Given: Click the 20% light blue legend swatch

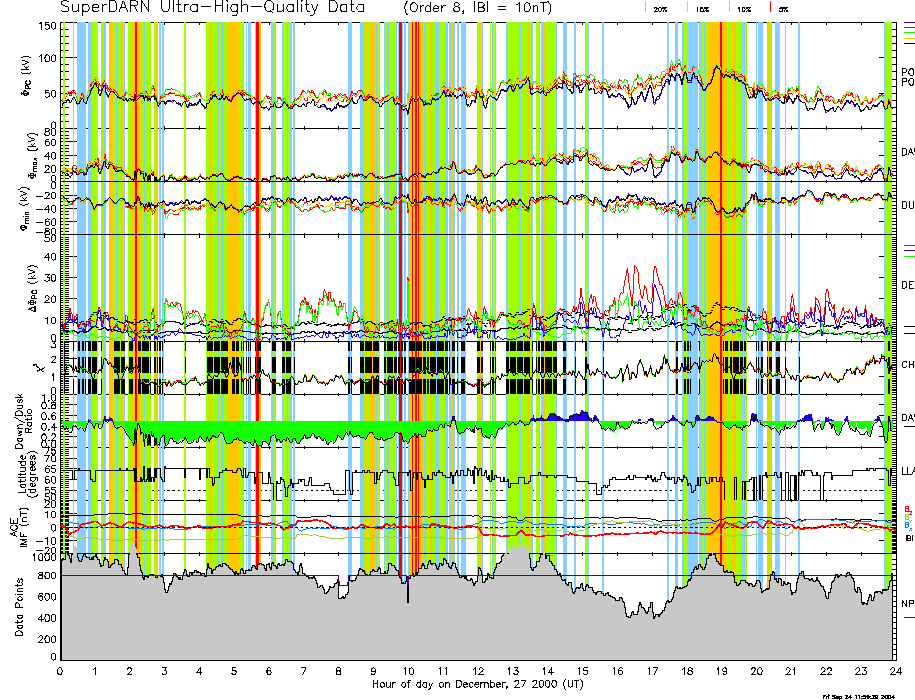Looking at the screenshot, I should [647, 7].
